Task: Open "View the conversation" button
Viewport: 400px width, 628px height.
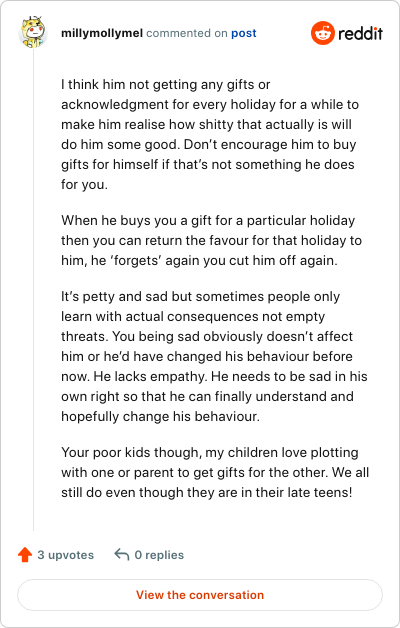Action: 200,595
